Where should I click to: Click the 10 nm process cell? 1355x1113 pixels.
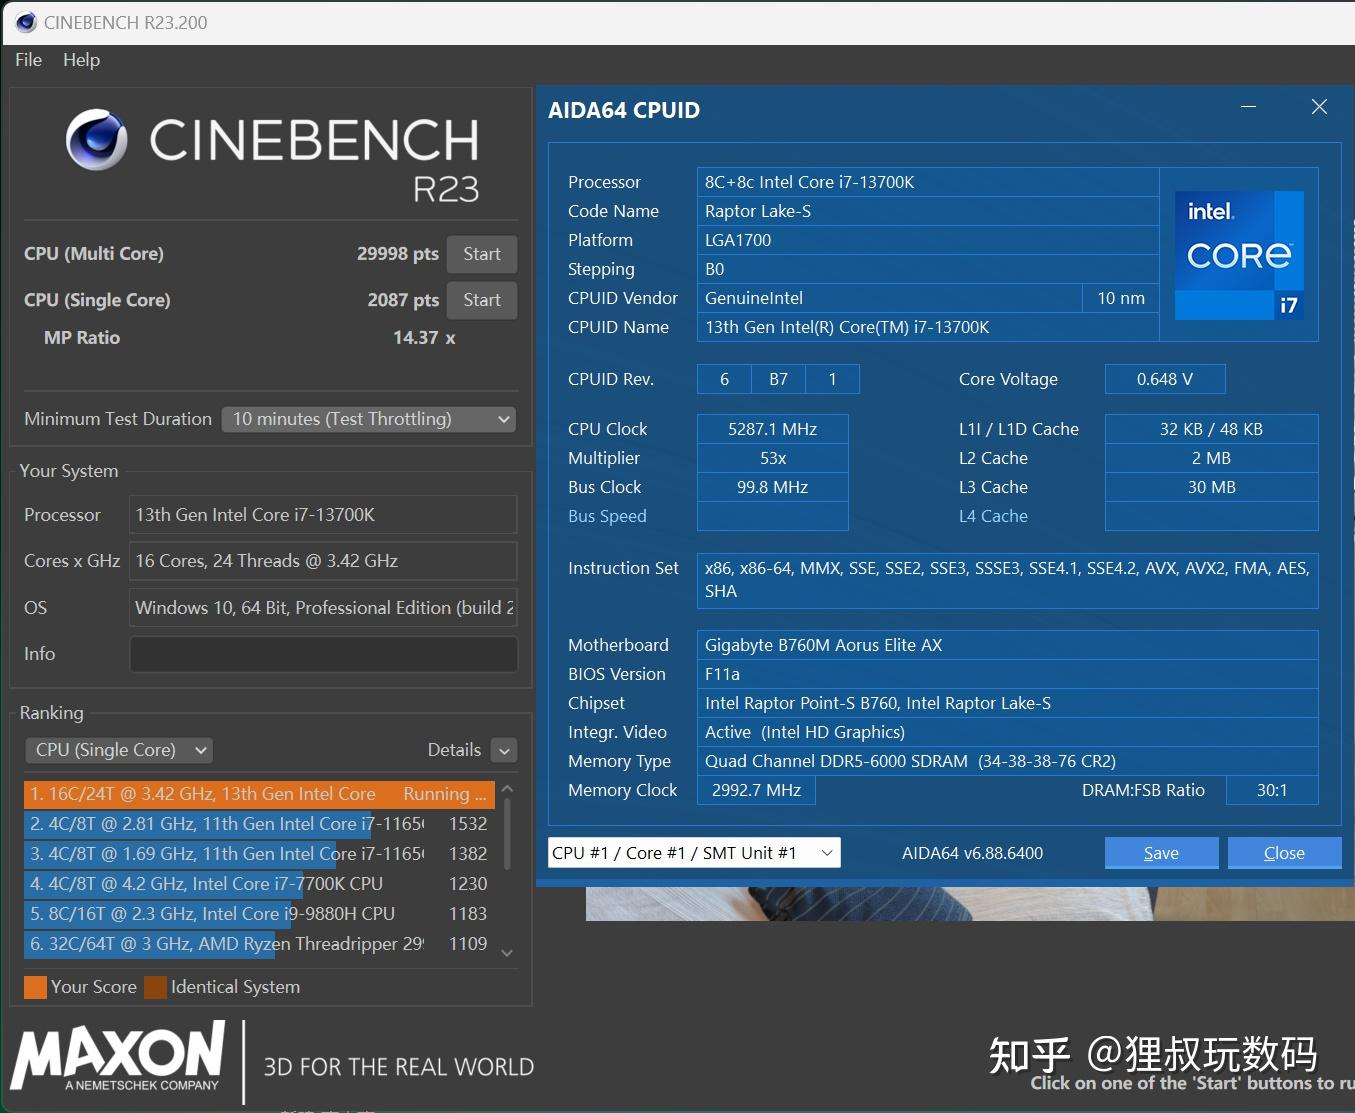(x=1121, y=298)
